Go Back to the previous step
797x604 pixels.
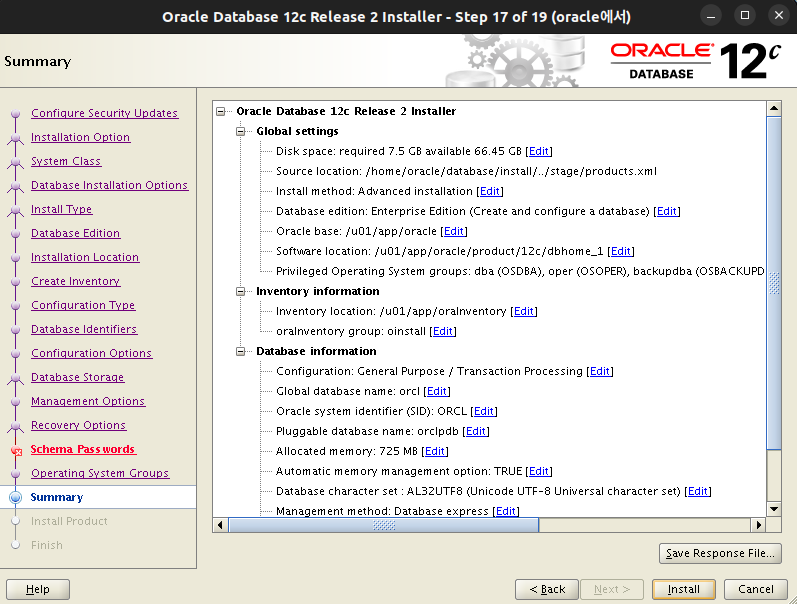tap(547, 589)
